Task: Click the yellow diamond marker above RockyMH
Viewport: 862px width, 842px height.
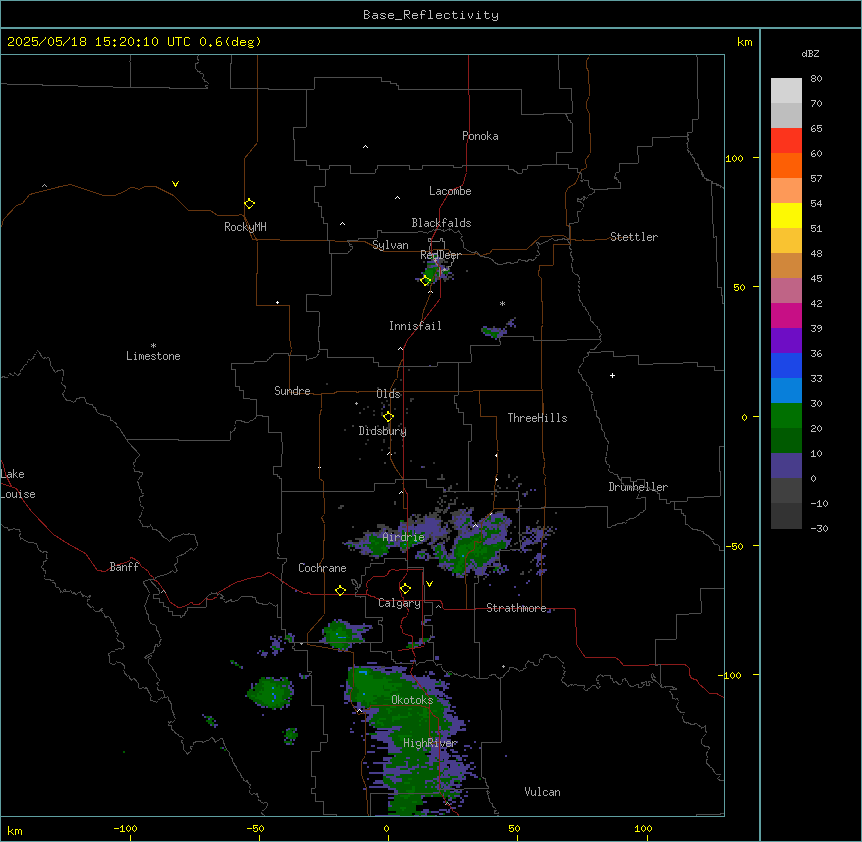Action: (250, 204)
